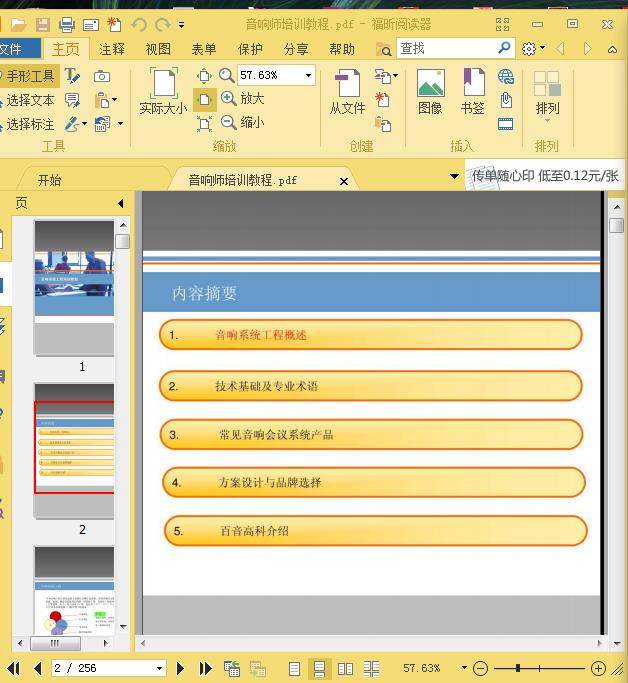628x683 pixels.
Task: Open the settings gear dropdown
Action: coord(533,48)
